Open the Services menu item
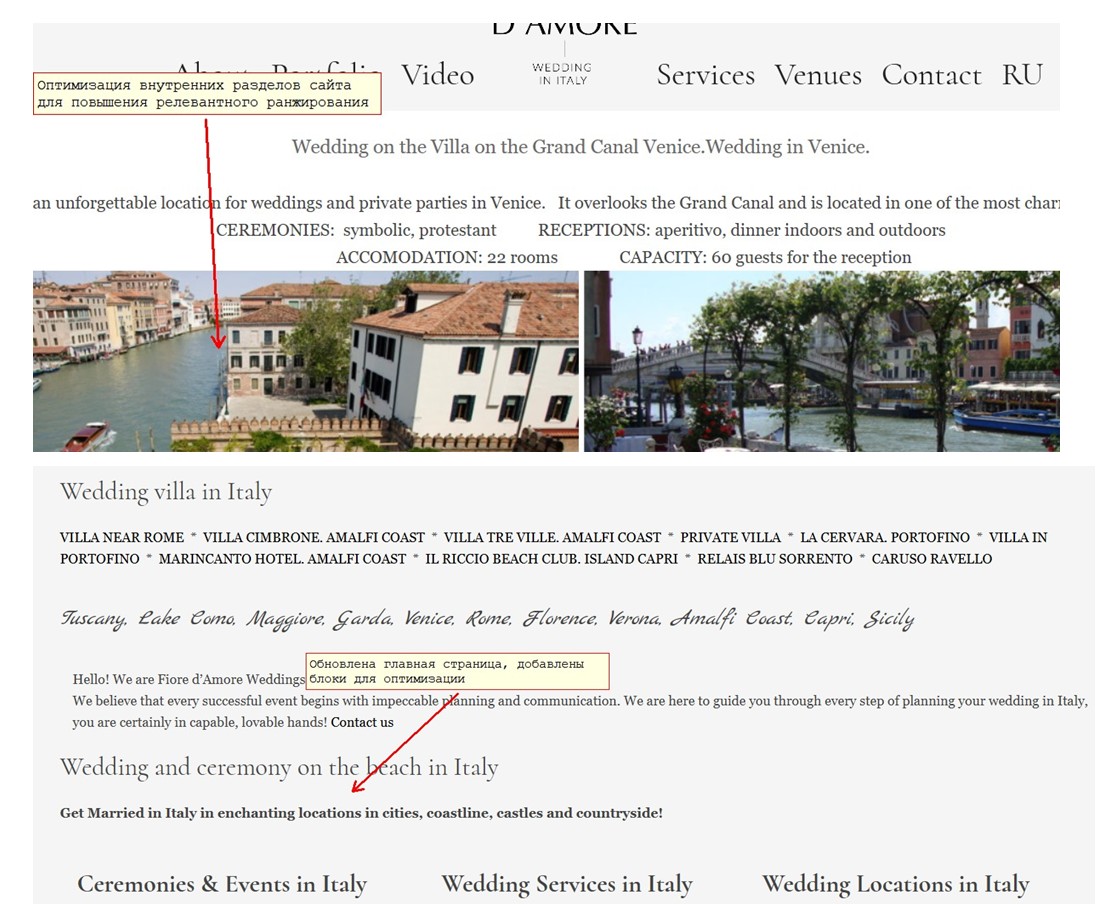Viewport: 1109px width, 904px height. tap(706, 75)
